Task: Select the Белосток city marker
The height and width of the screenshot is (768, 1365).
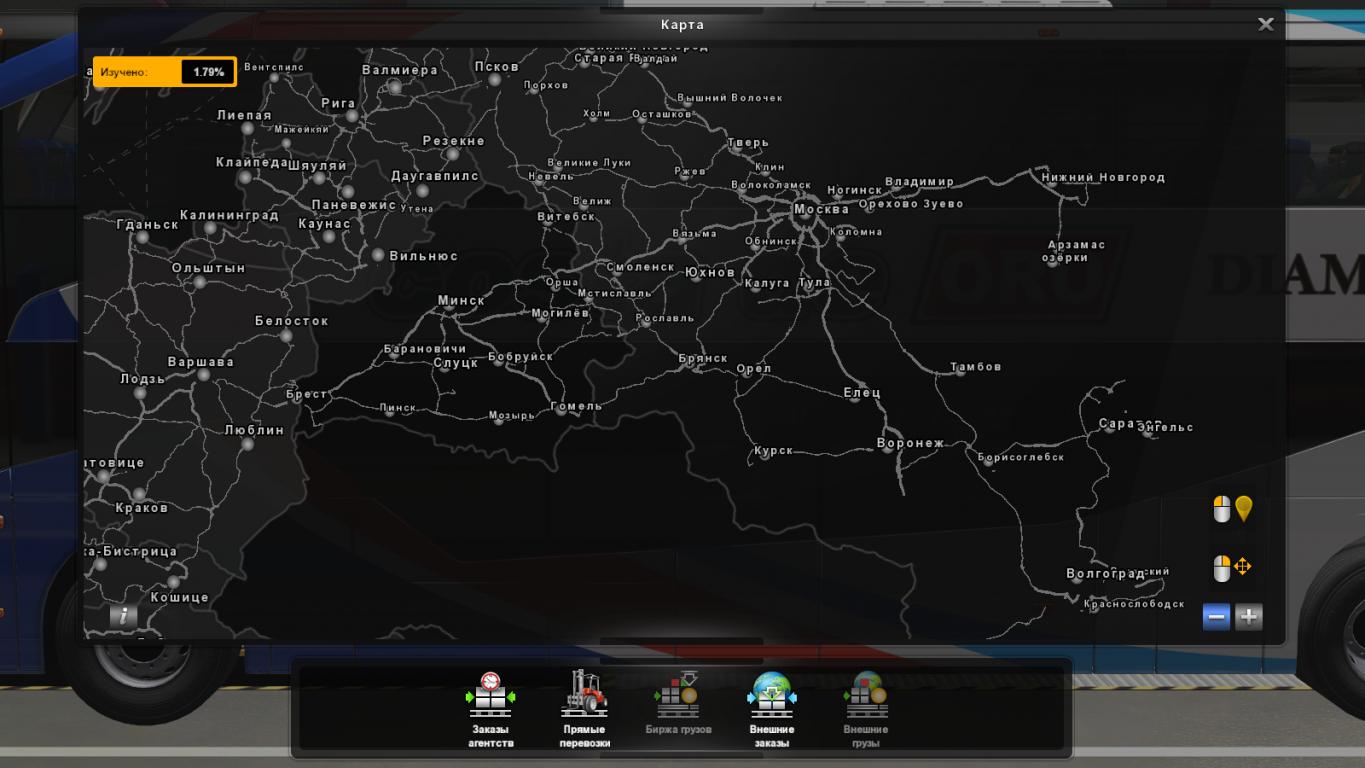Action: (x=286, y=335)
